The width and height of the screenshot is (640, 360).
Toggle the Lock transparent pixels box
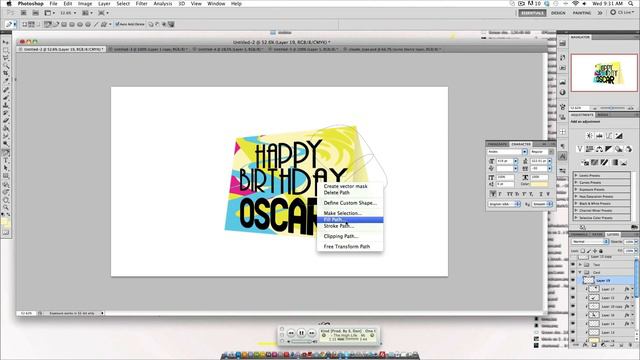click(583, 251)
